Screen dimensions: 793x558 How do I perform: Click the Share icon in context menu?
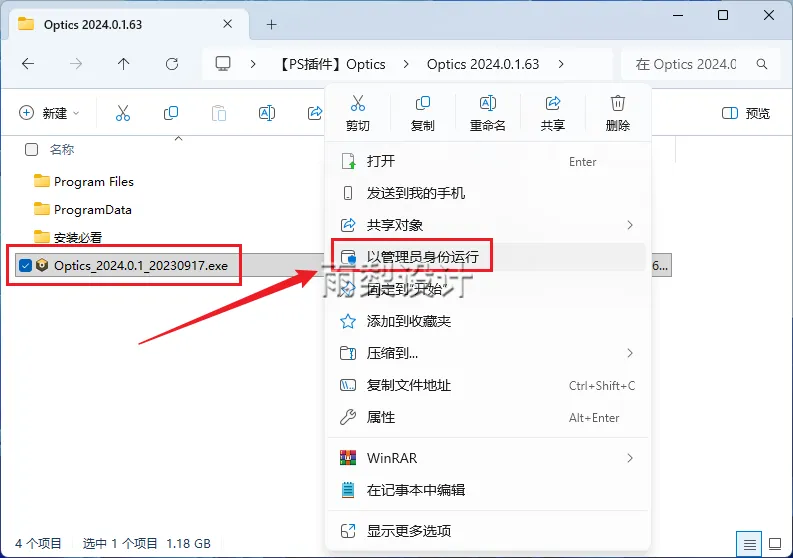click(x=553, y=103)
